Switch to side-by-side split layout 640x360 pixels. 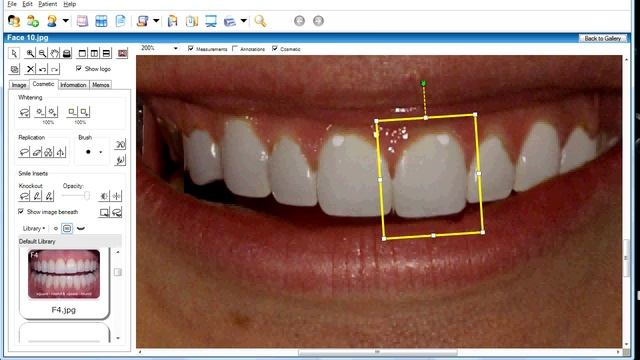coord(94,53)
